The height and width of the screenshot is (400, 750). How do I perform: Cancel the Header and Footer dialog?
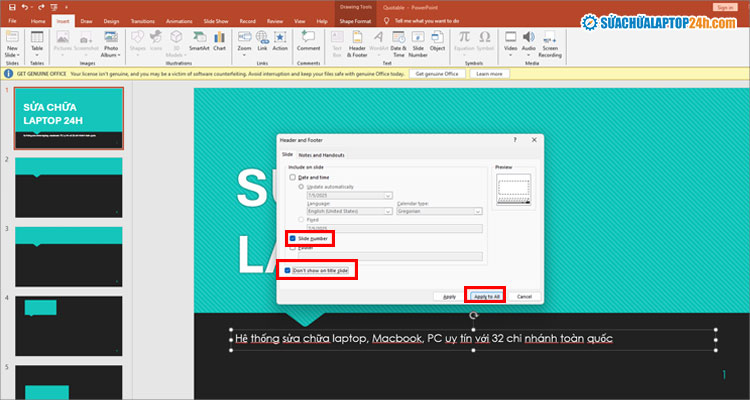coord(524,297)
